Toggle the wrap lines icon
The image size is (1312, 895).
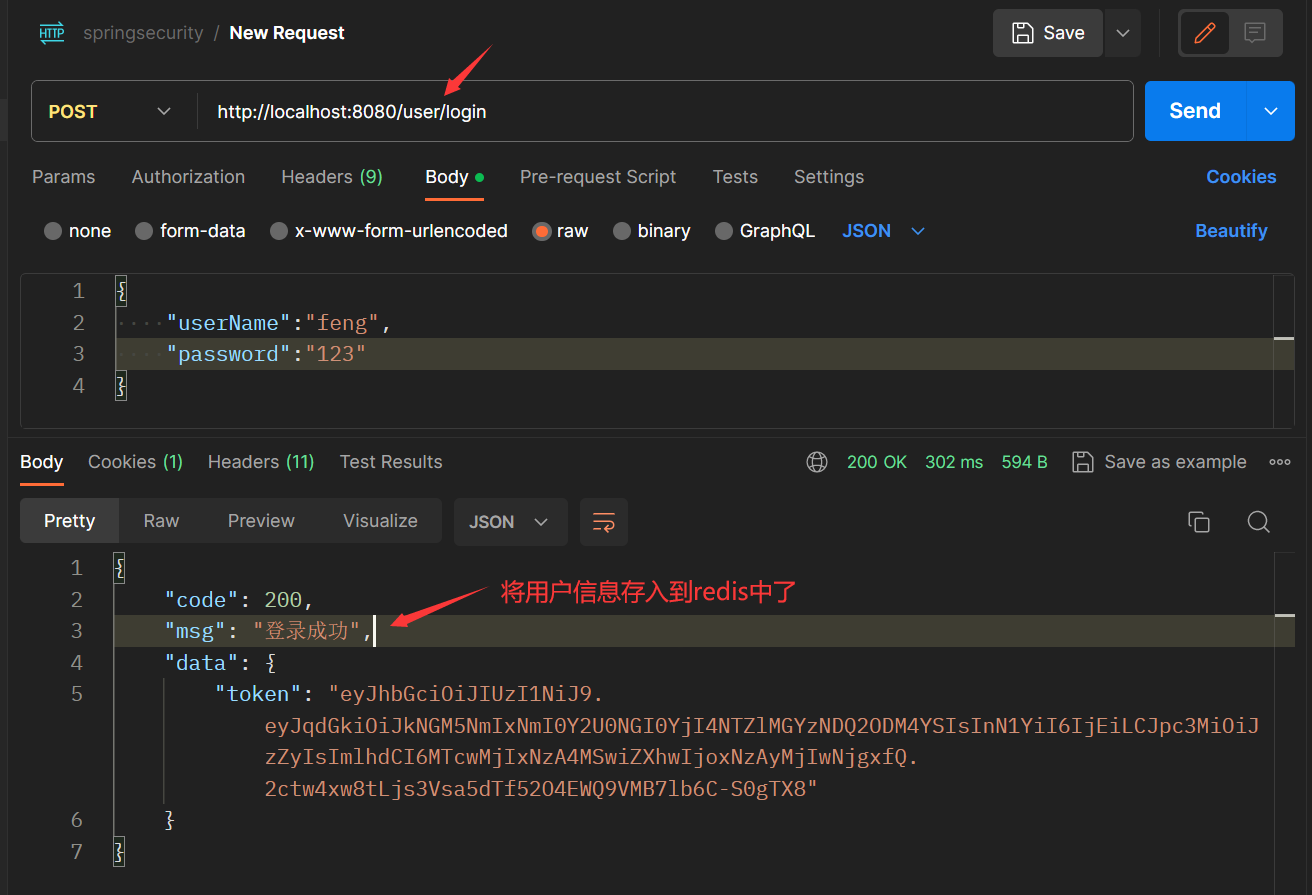604,522
